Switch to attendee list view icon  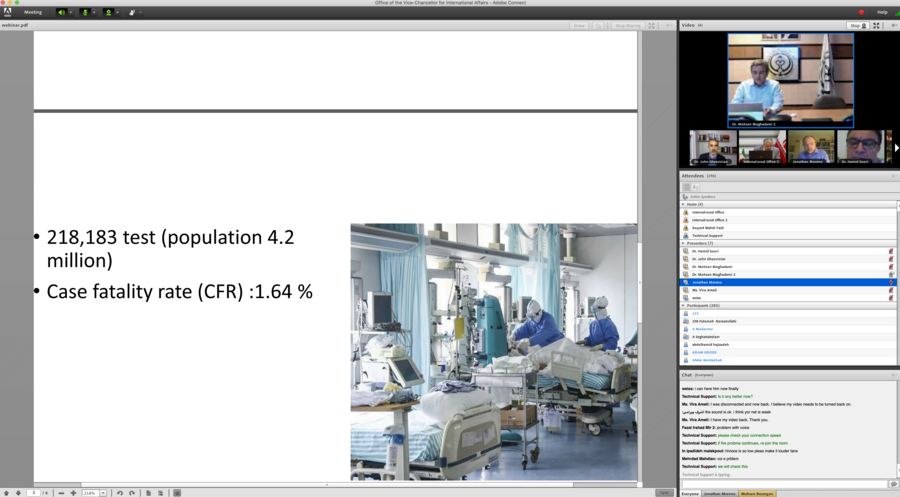click(x=686, y=187)
